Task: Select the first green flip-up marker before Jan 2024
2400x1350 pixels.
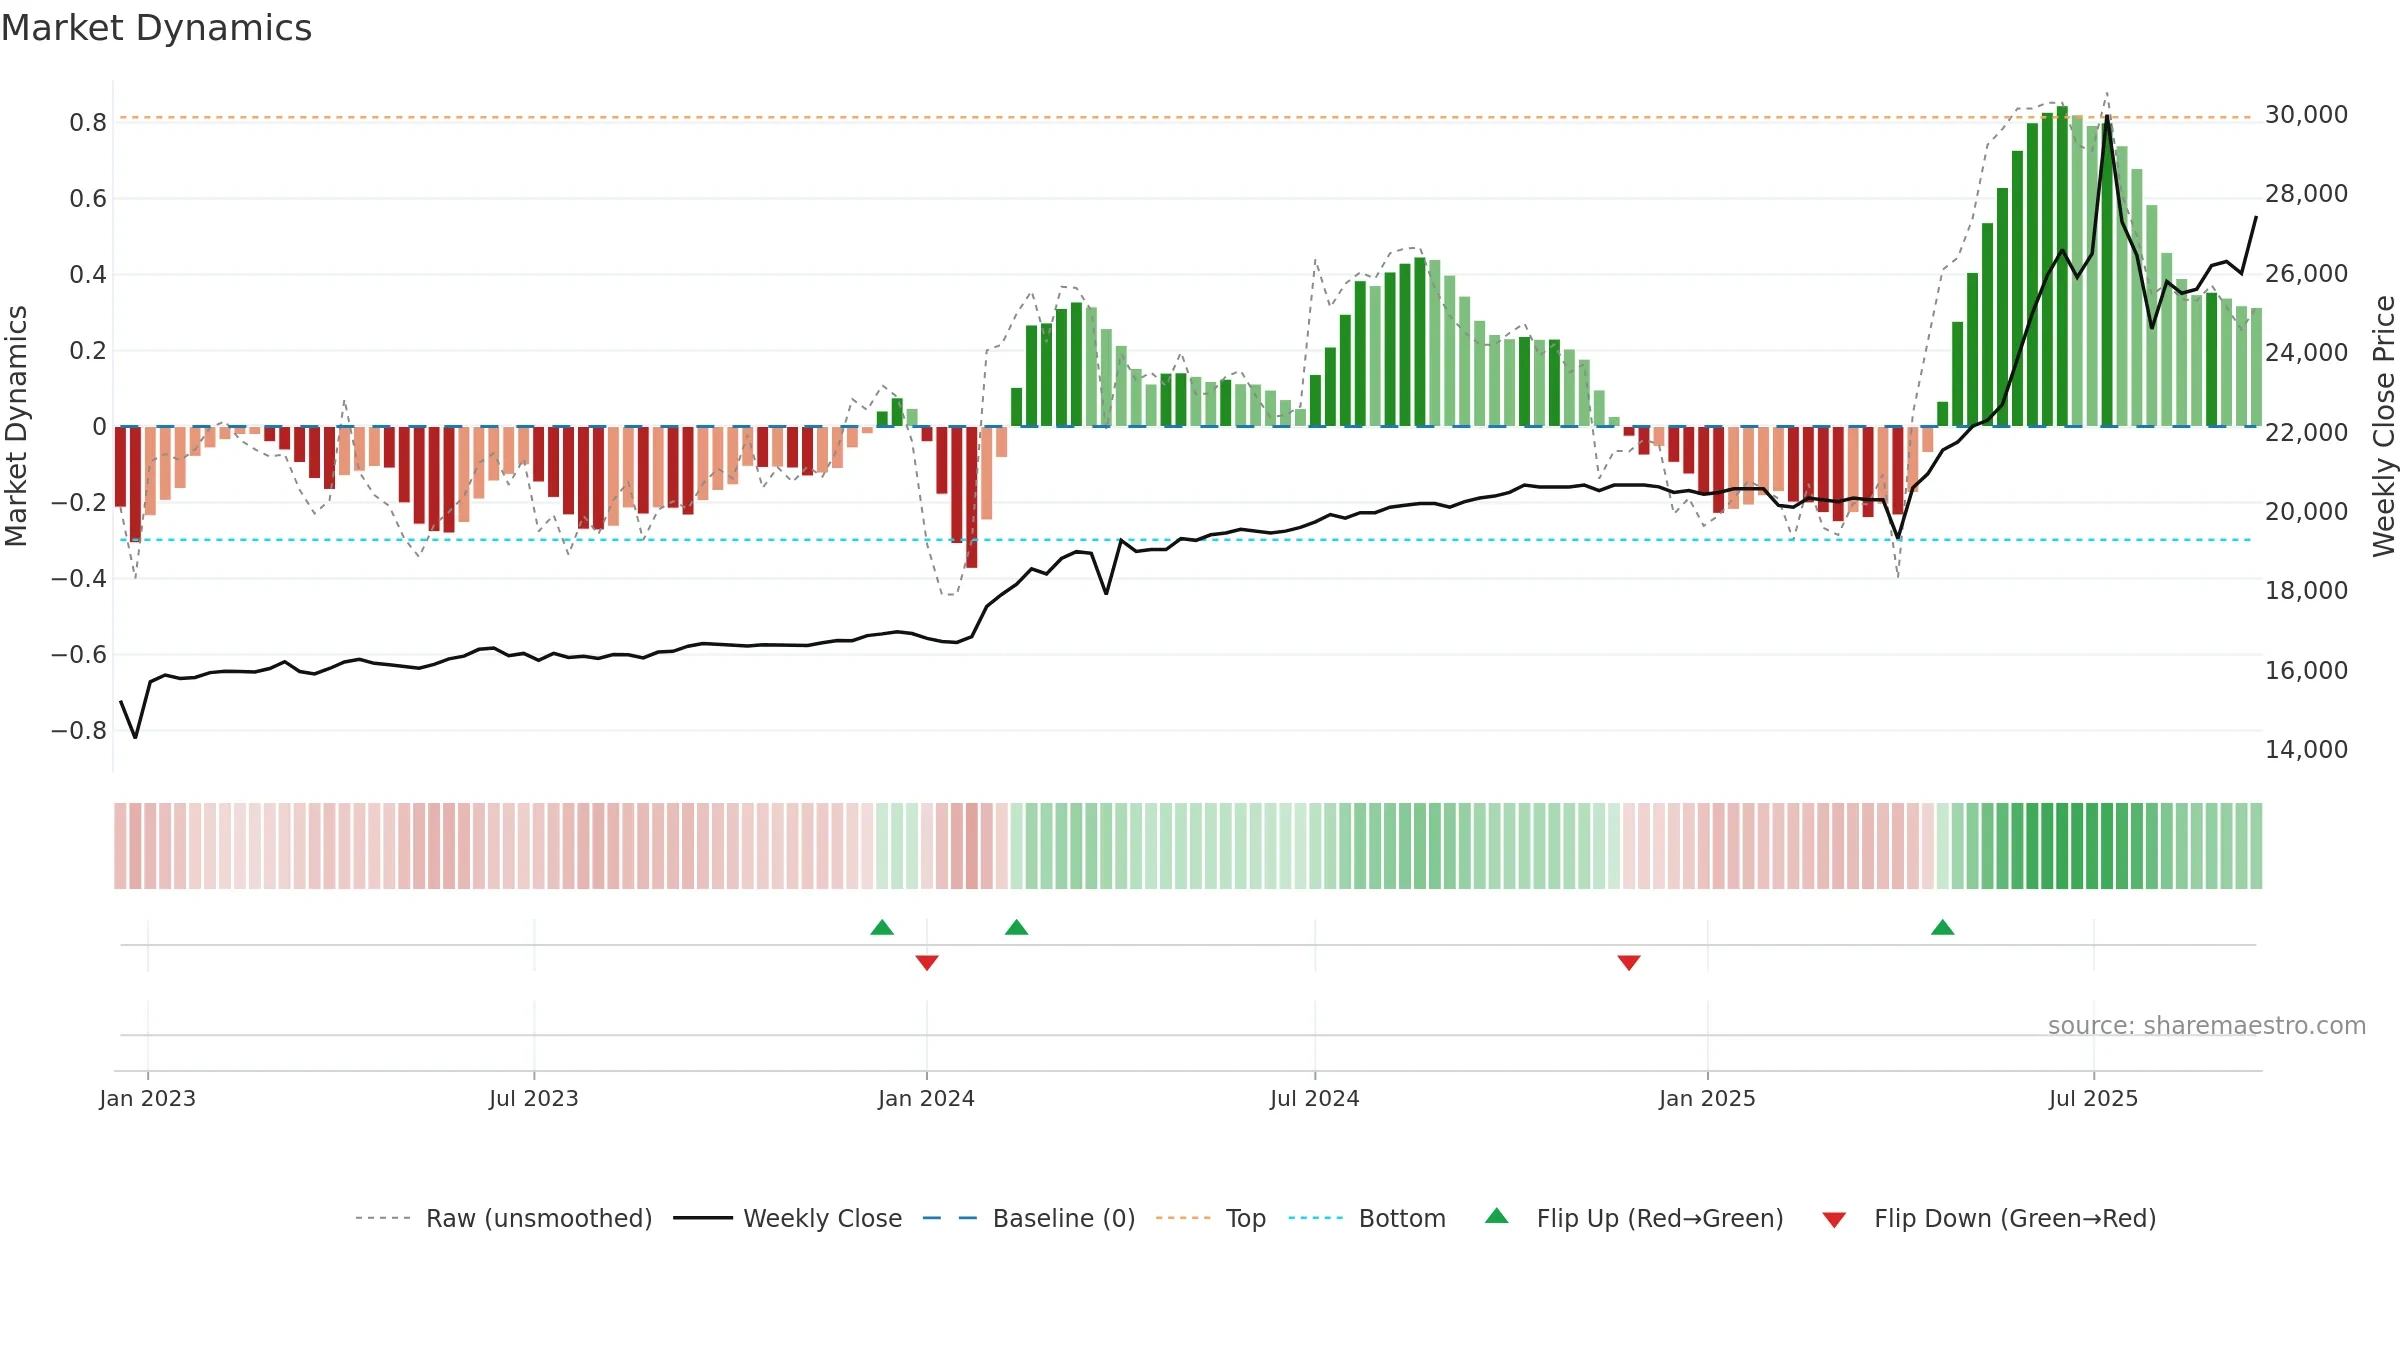Action: tap(882, 927)
